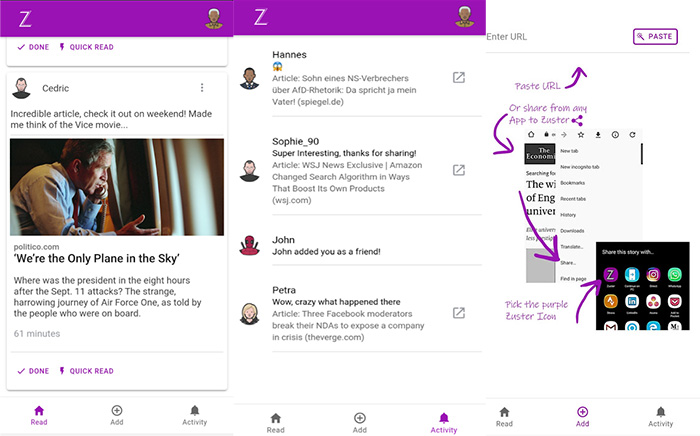Click Downloads in the tutorial browser menu

(572, 231)
